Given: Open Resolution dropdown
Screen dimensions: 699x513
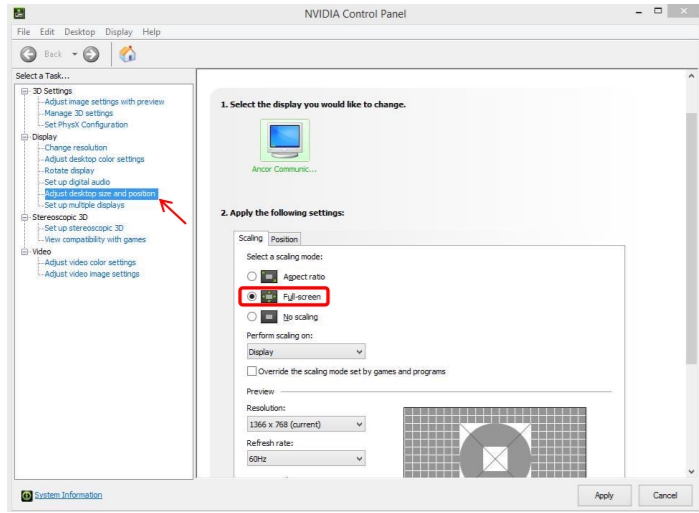Looking at the screenshot, I should pyautogui.click(x=306, y=424).
